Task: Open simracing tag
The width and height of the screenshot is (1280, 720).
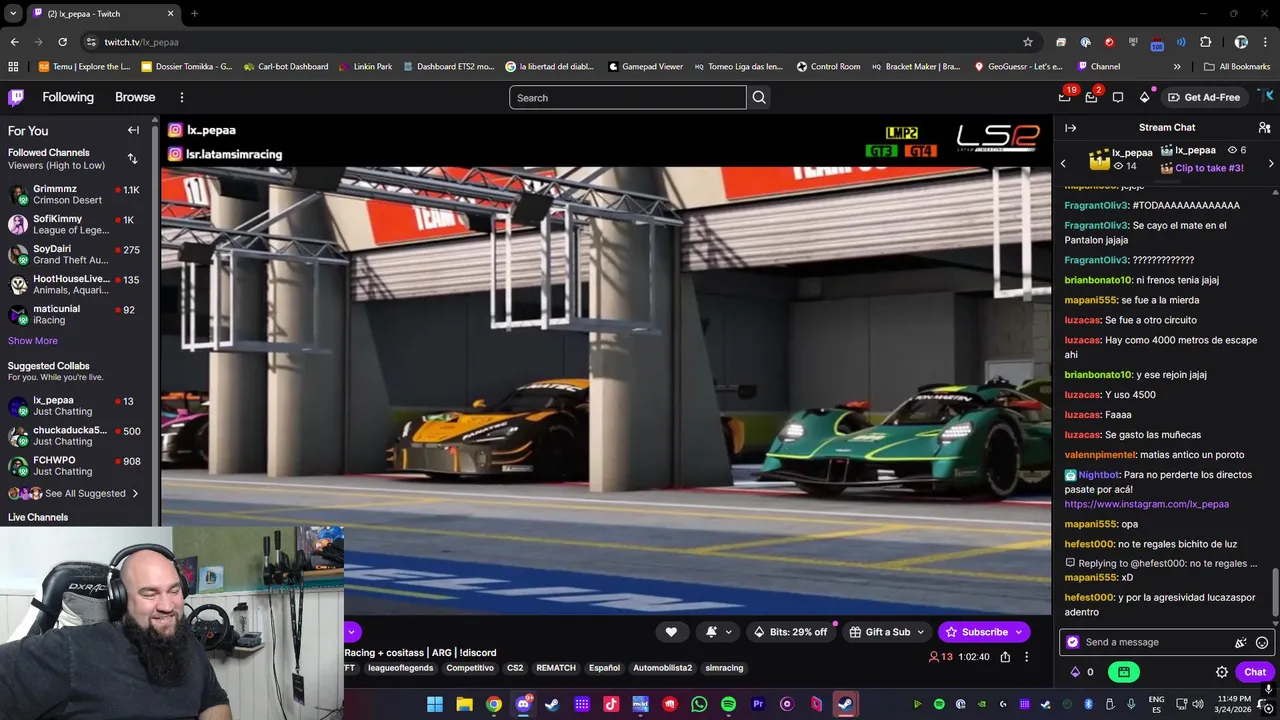Action: click(724, 668)
